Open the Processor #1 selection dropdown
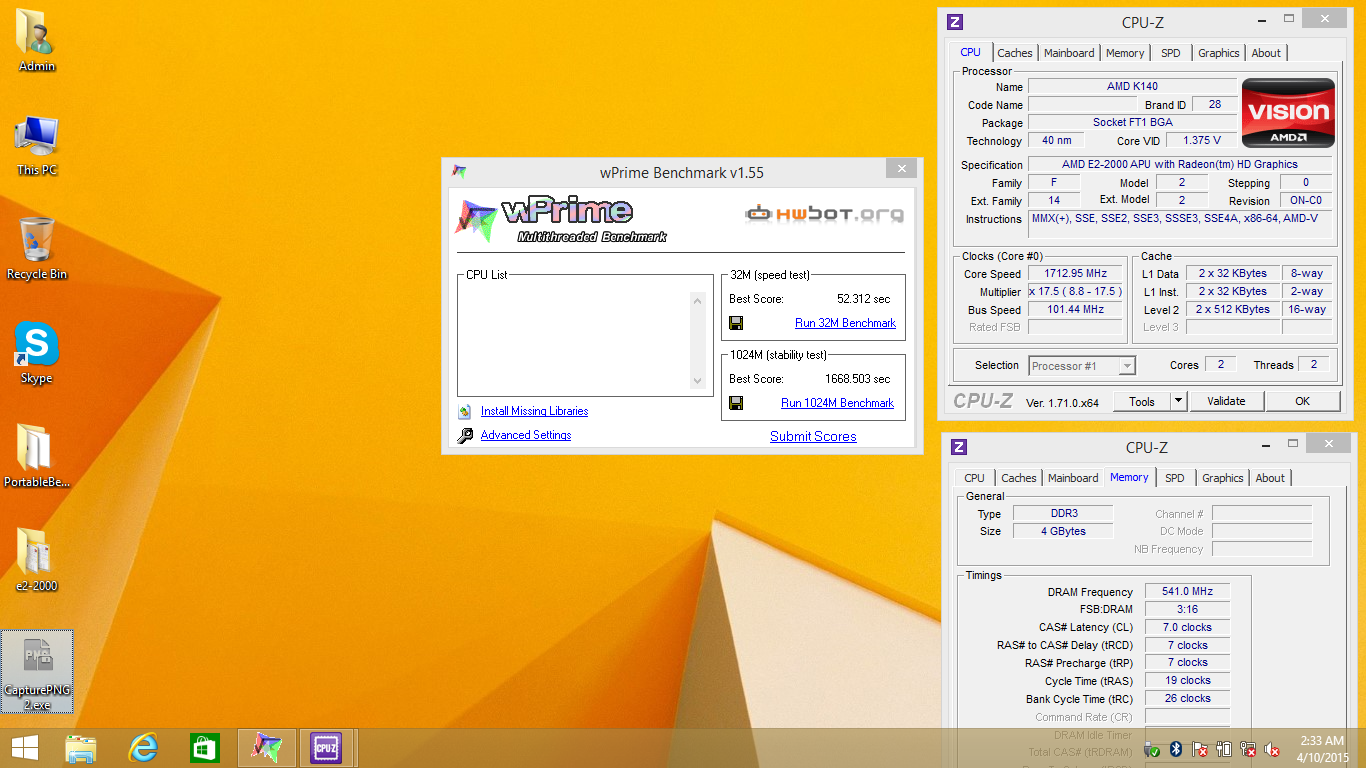The image size is (1366, 768). tap(1082, 366)
